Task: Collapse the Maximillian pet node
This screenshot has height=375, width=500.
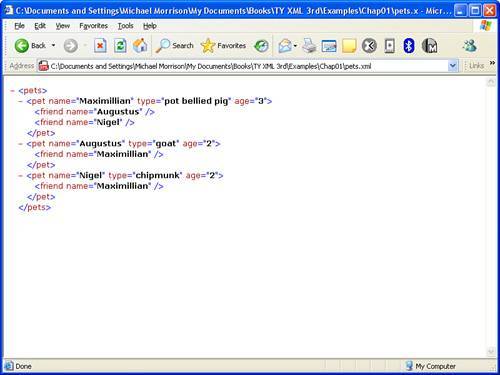Action: (21, 101)
